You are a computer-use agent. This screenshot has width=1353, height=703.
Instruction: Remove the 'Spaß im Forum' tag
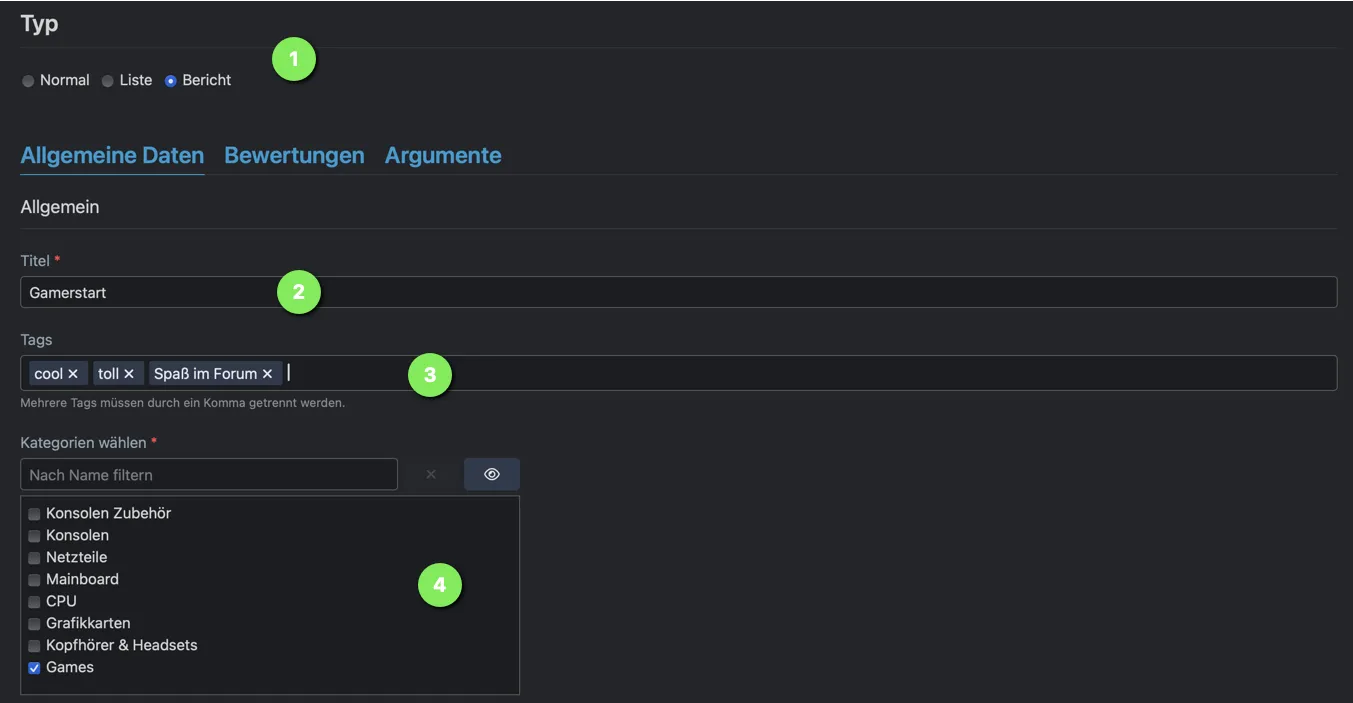[267, 374]
